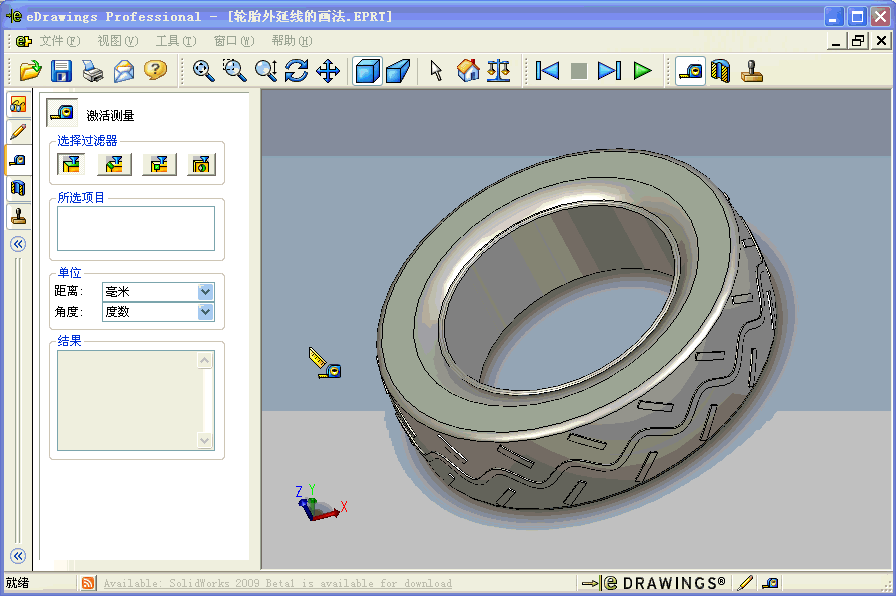896x596 pixels.
Task: Click the pencil markup icon in the status bar
Action: (x=745, y=583)
